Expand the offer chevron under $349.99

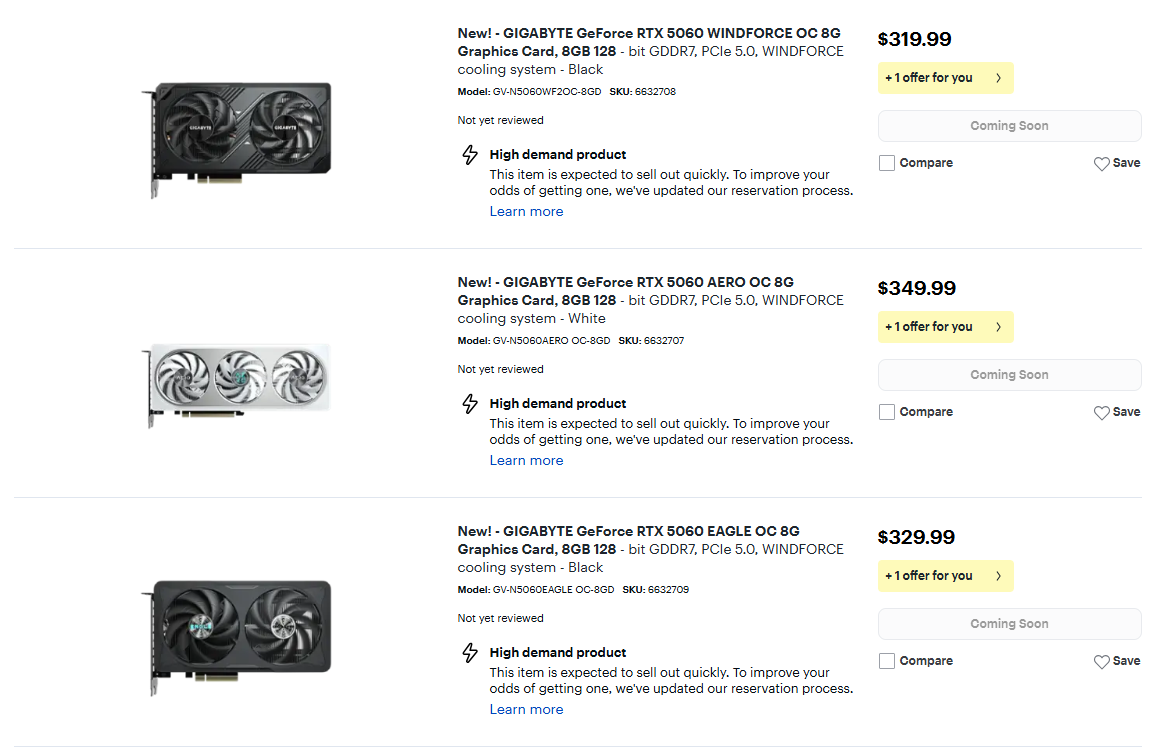point(998,327)
